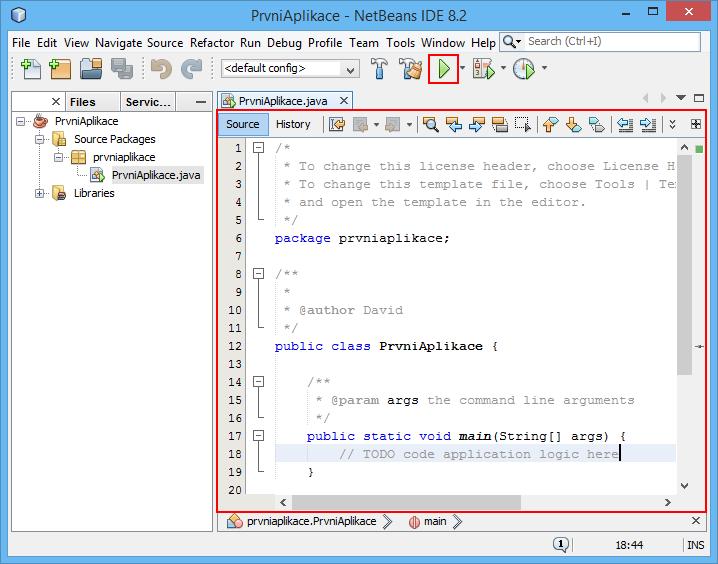Click the Previous Bookmark icon

(x=550, y=124)
